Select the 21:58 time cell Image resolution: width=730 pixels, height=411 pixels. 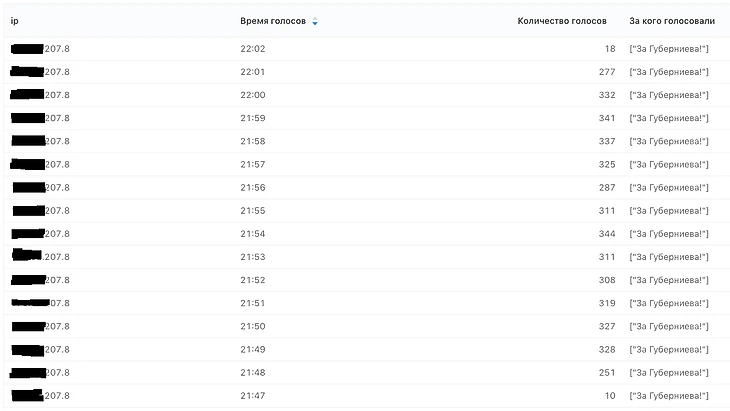[253, 141]
